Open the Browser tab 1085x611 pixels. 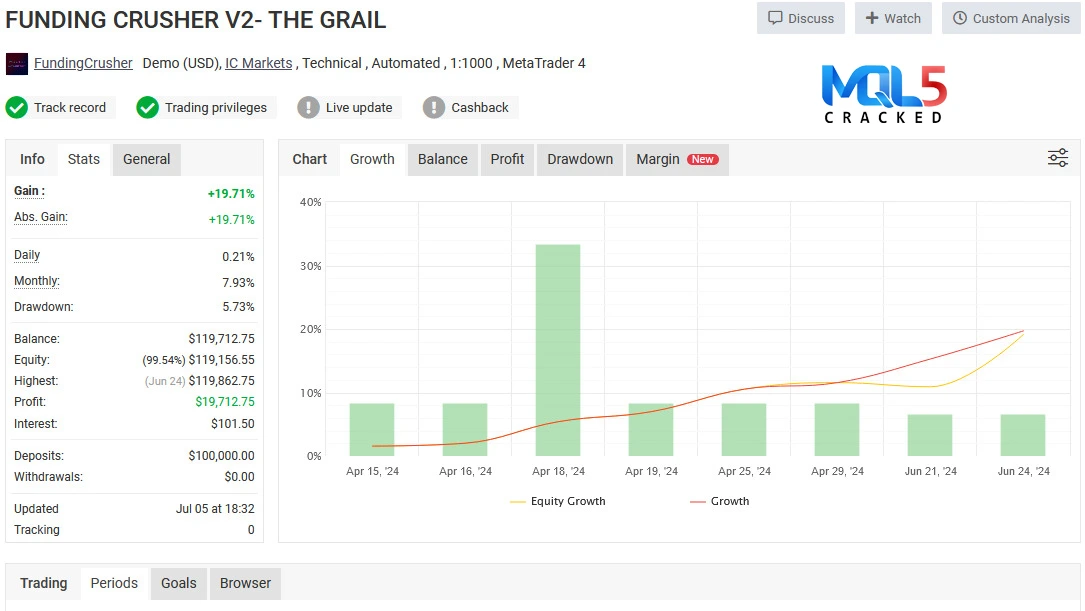pos(245,583)
